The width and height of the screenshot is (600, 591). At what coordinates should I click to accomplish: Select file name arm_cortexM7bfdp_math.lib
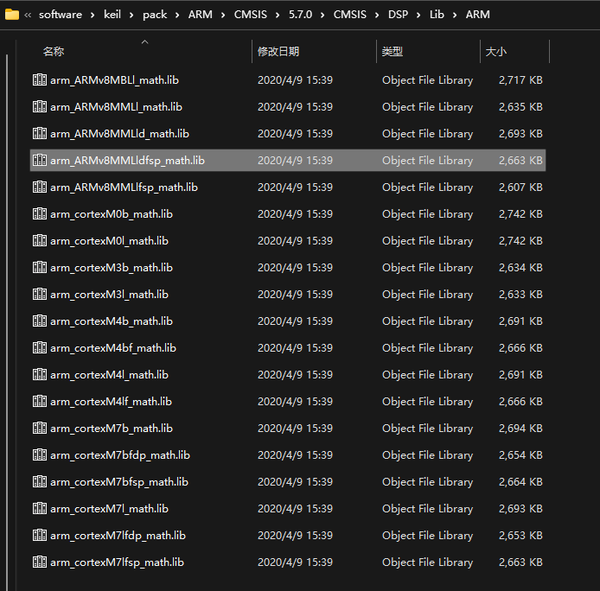tap(120, 455)
